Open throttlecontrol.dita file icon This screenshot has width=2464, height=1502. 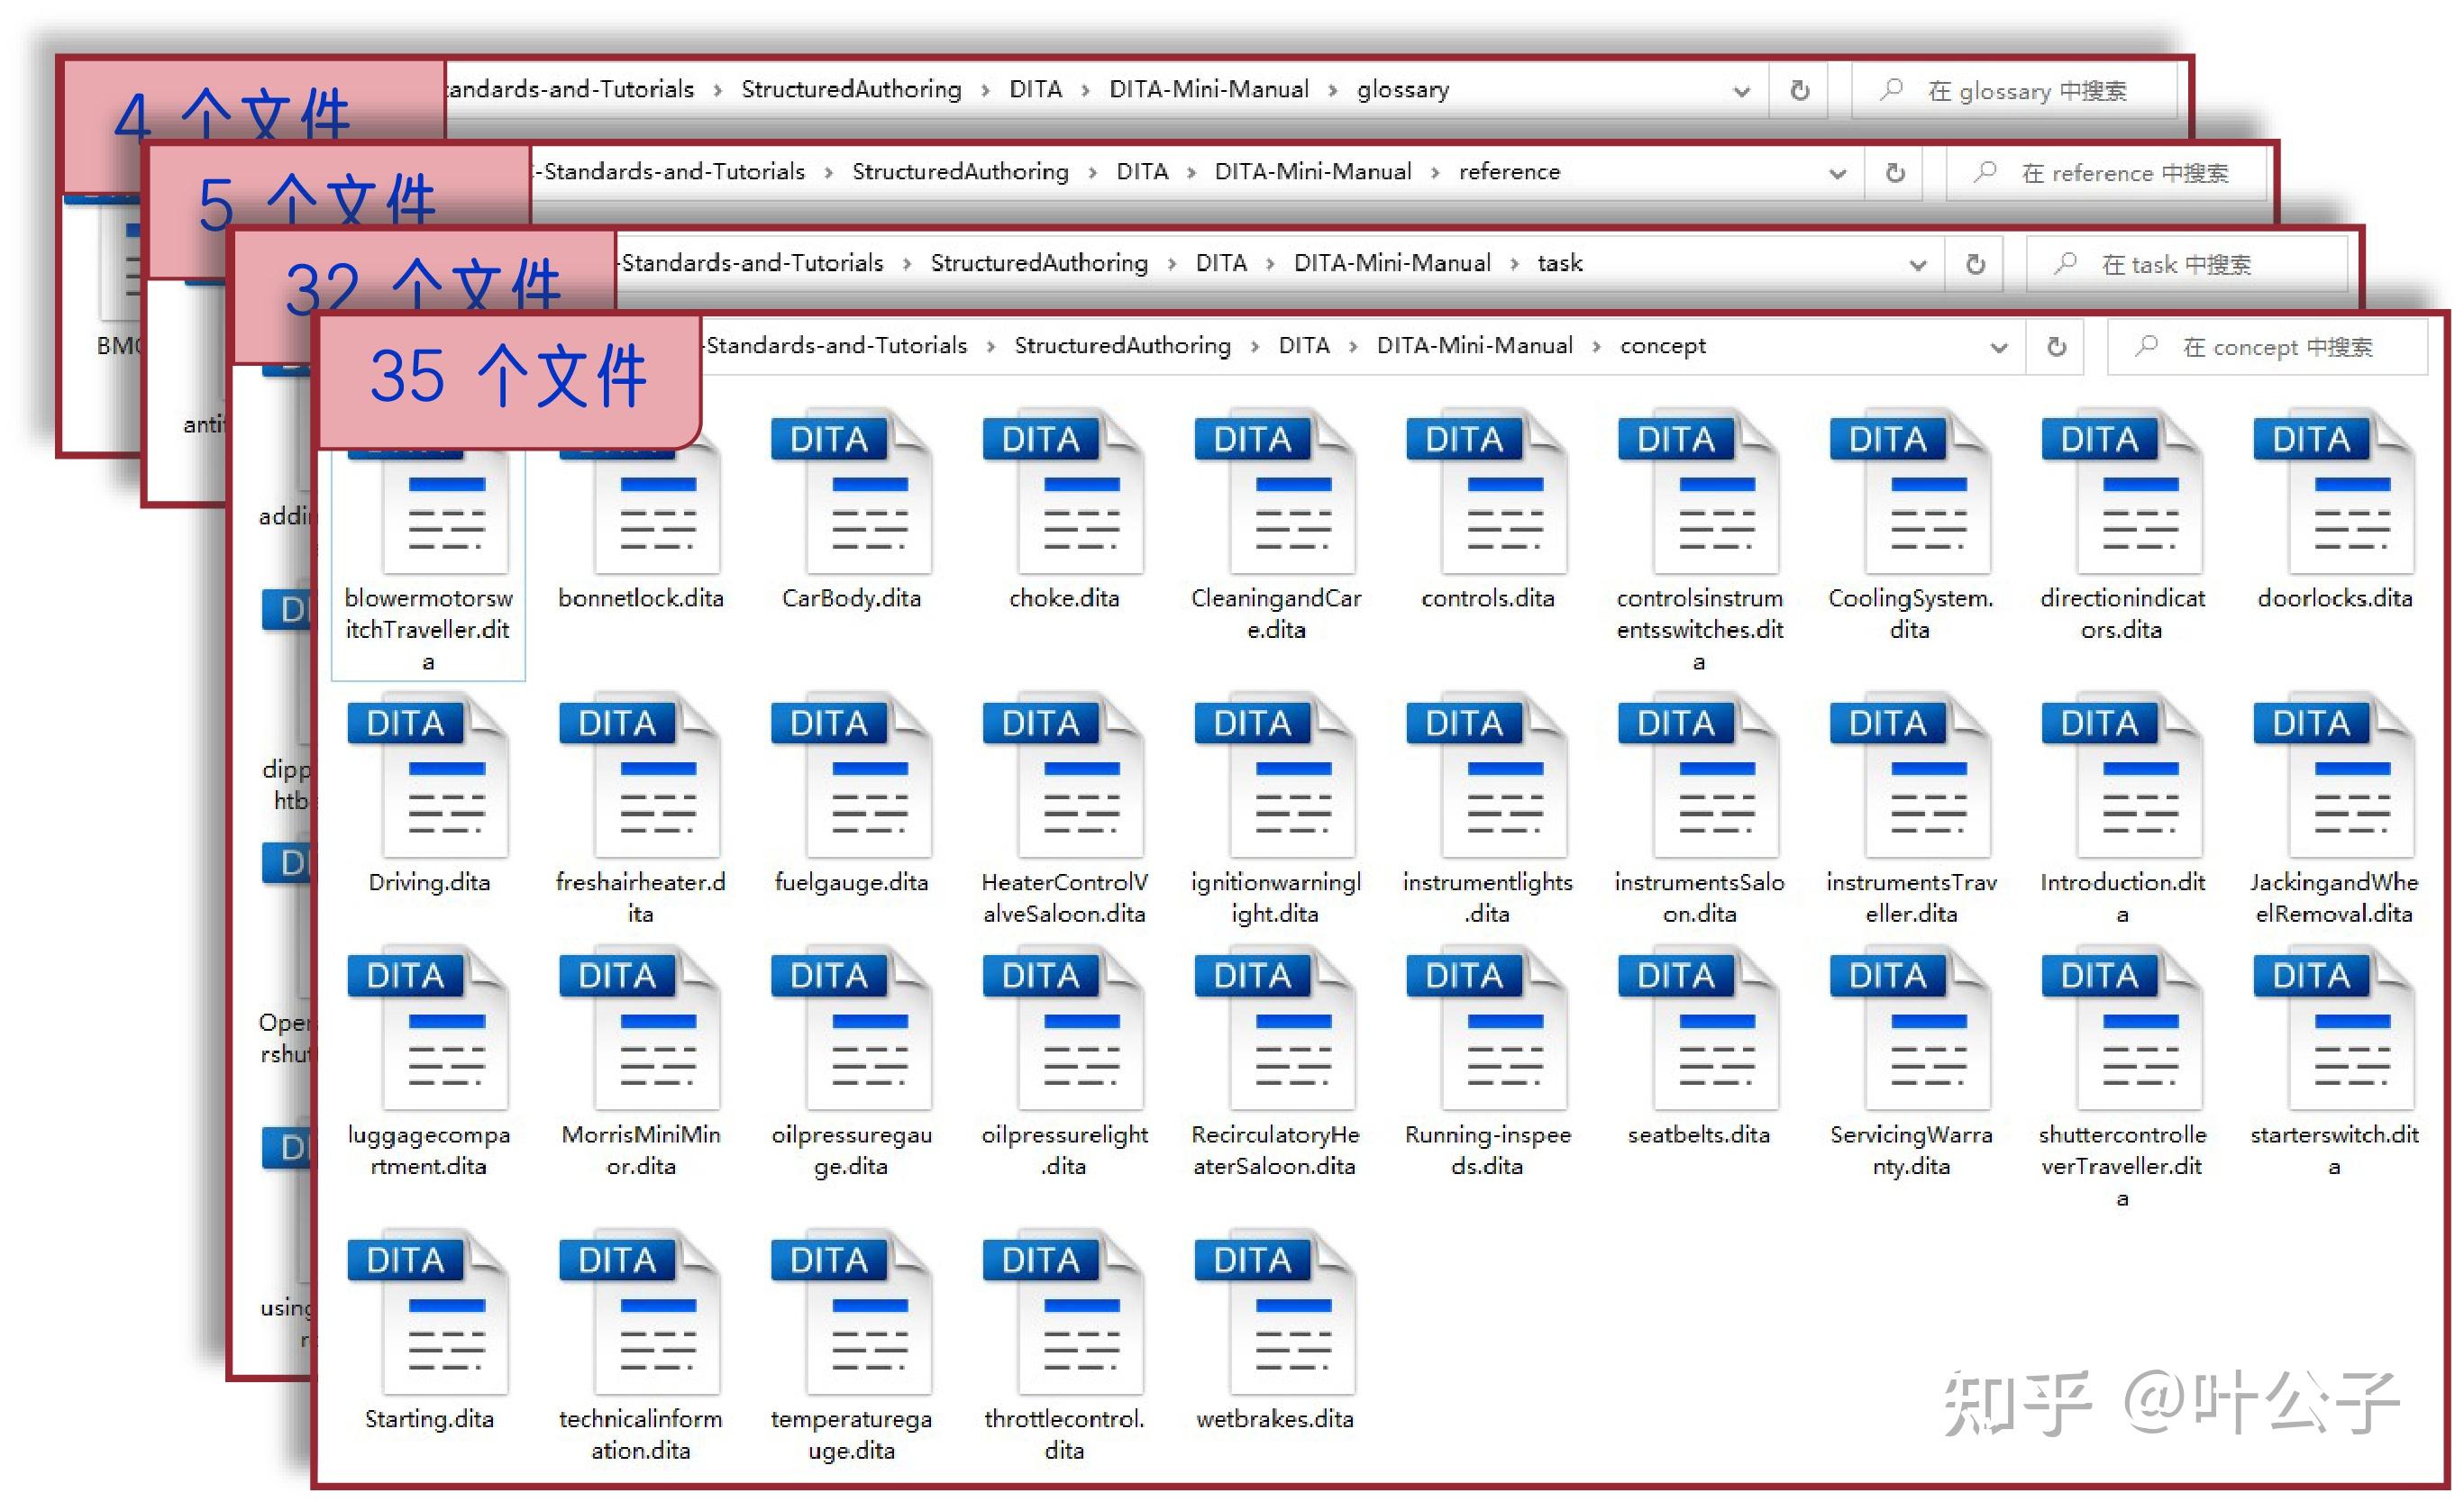(x=1063, y=1312)
